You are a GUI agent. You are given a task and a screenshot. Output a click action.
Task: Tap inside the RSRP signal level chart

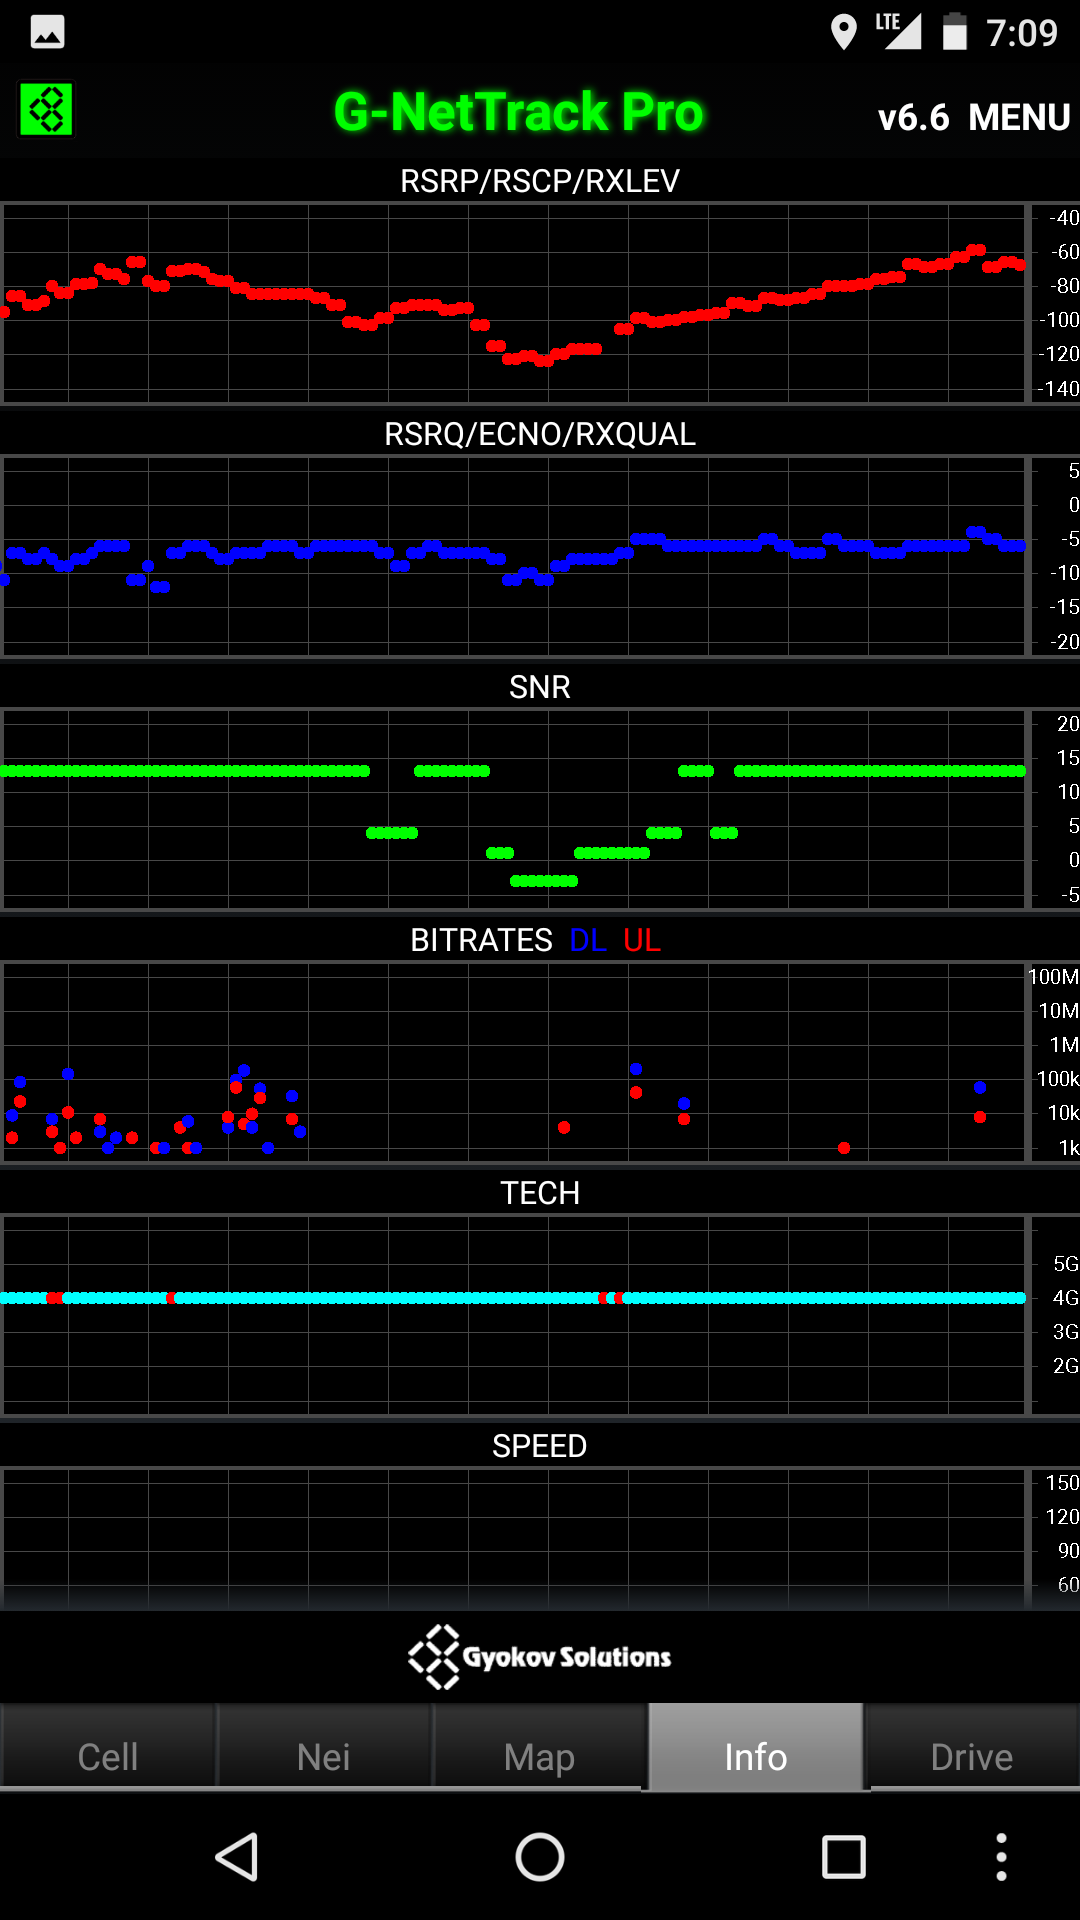click(515, 304)
